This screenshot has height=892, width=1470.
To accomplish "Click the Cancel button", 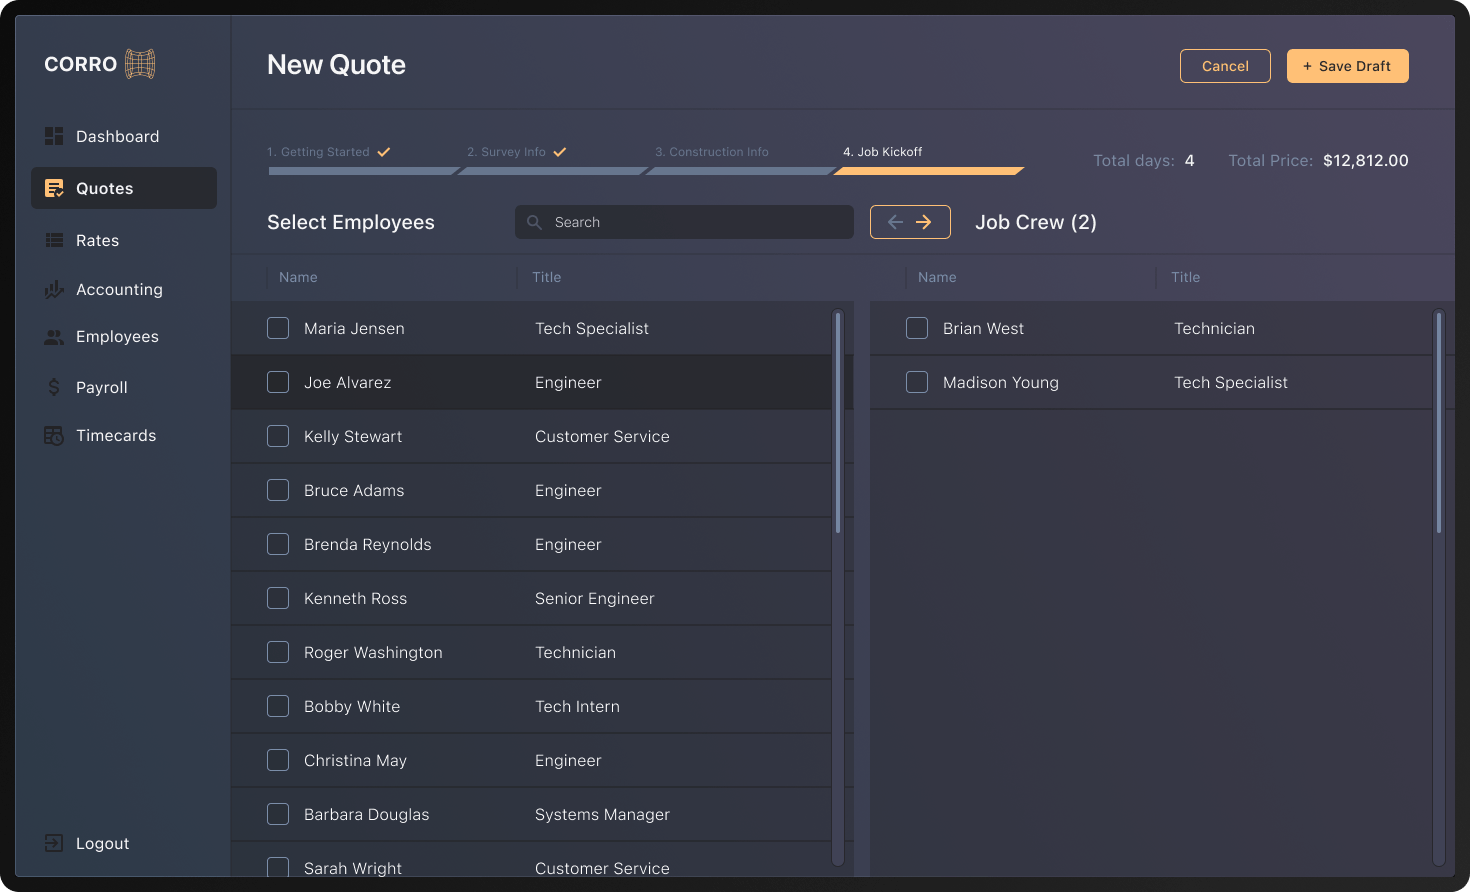I will click(x=1225, y=66).
